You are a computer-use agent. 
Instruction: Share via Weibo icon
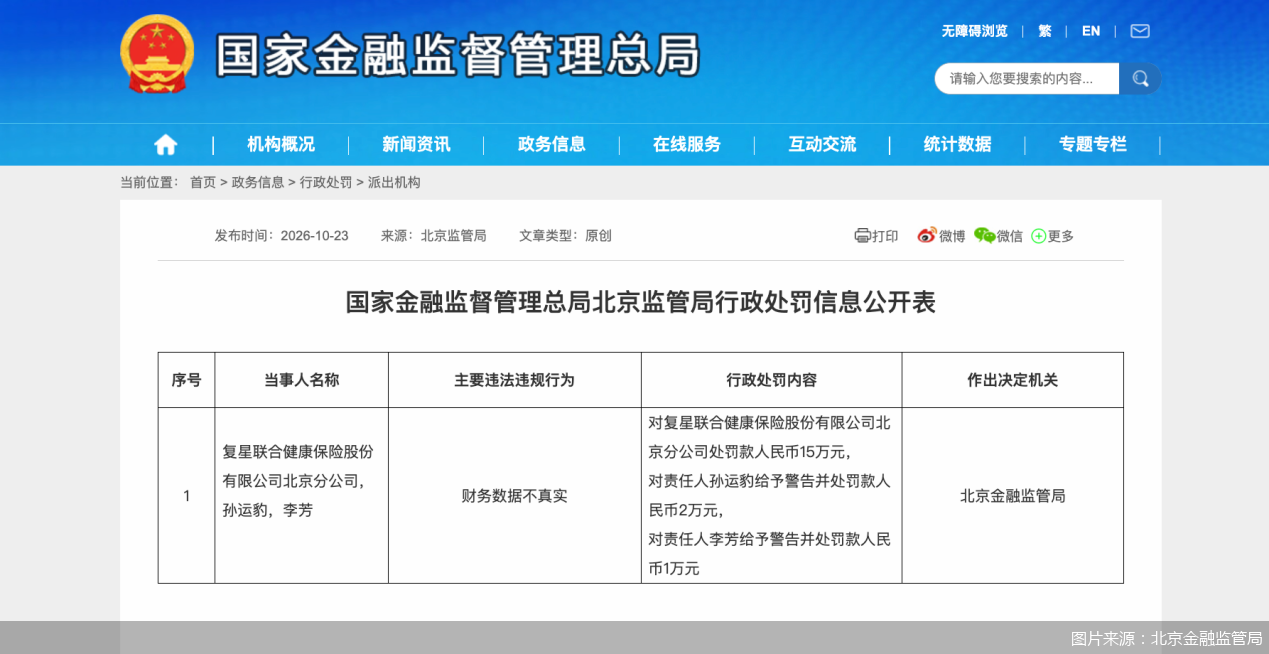click(x=927, y=236)
